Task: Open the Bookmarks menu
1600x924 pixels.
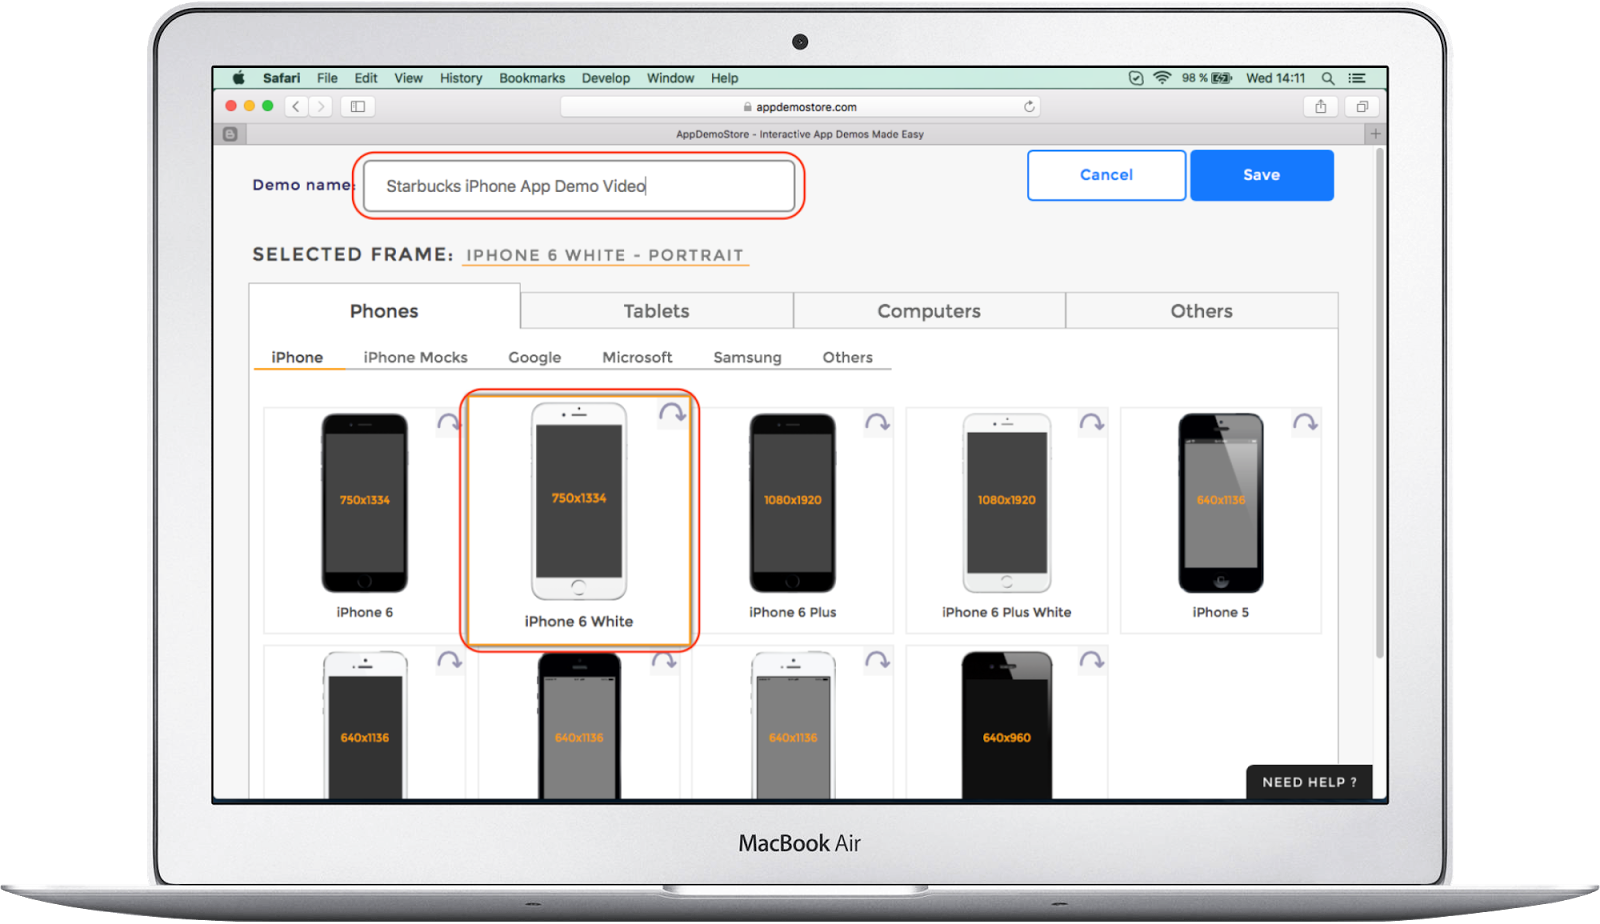Action: (532, 78)
